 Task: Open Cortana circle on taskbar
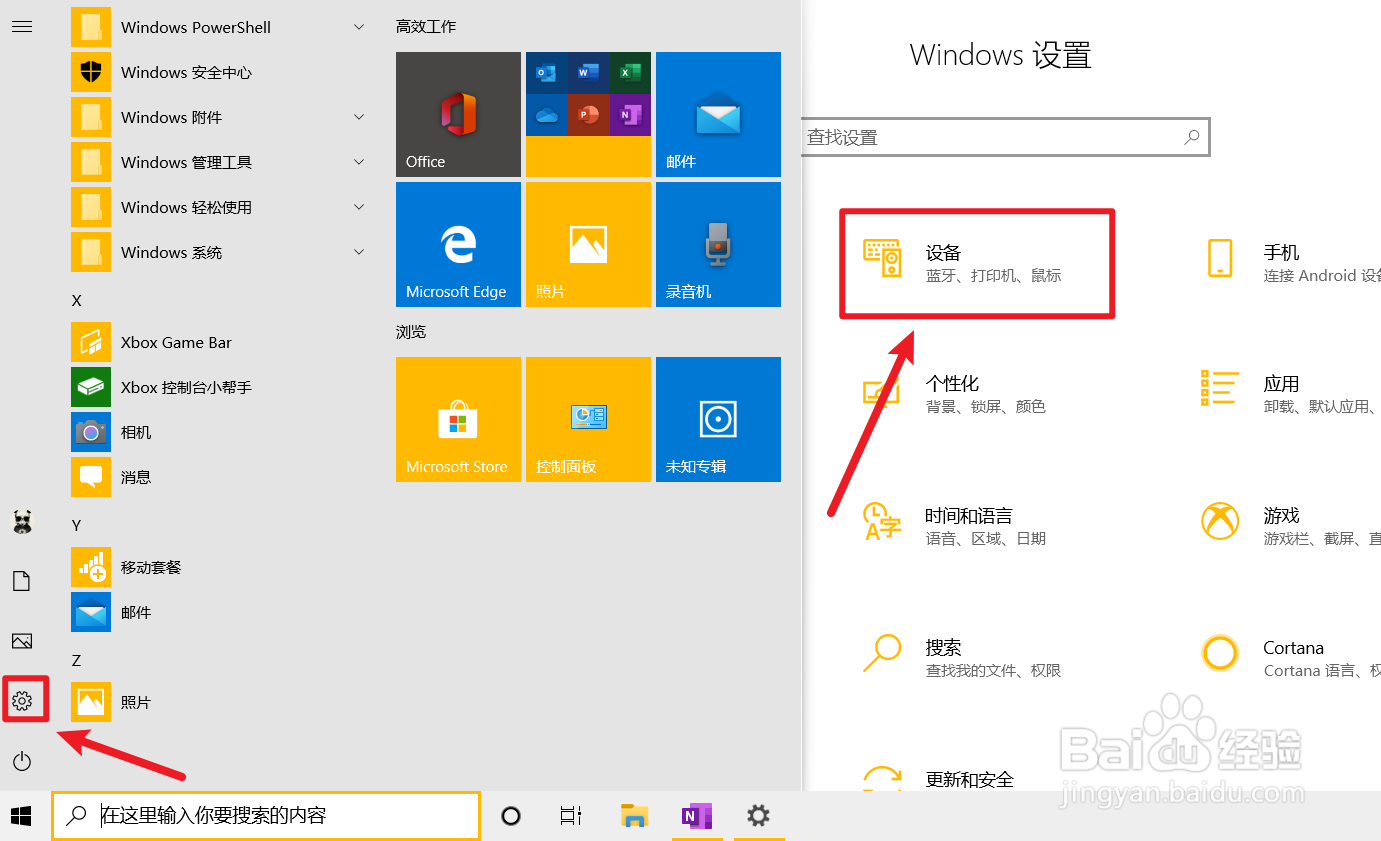pos(510,816)
